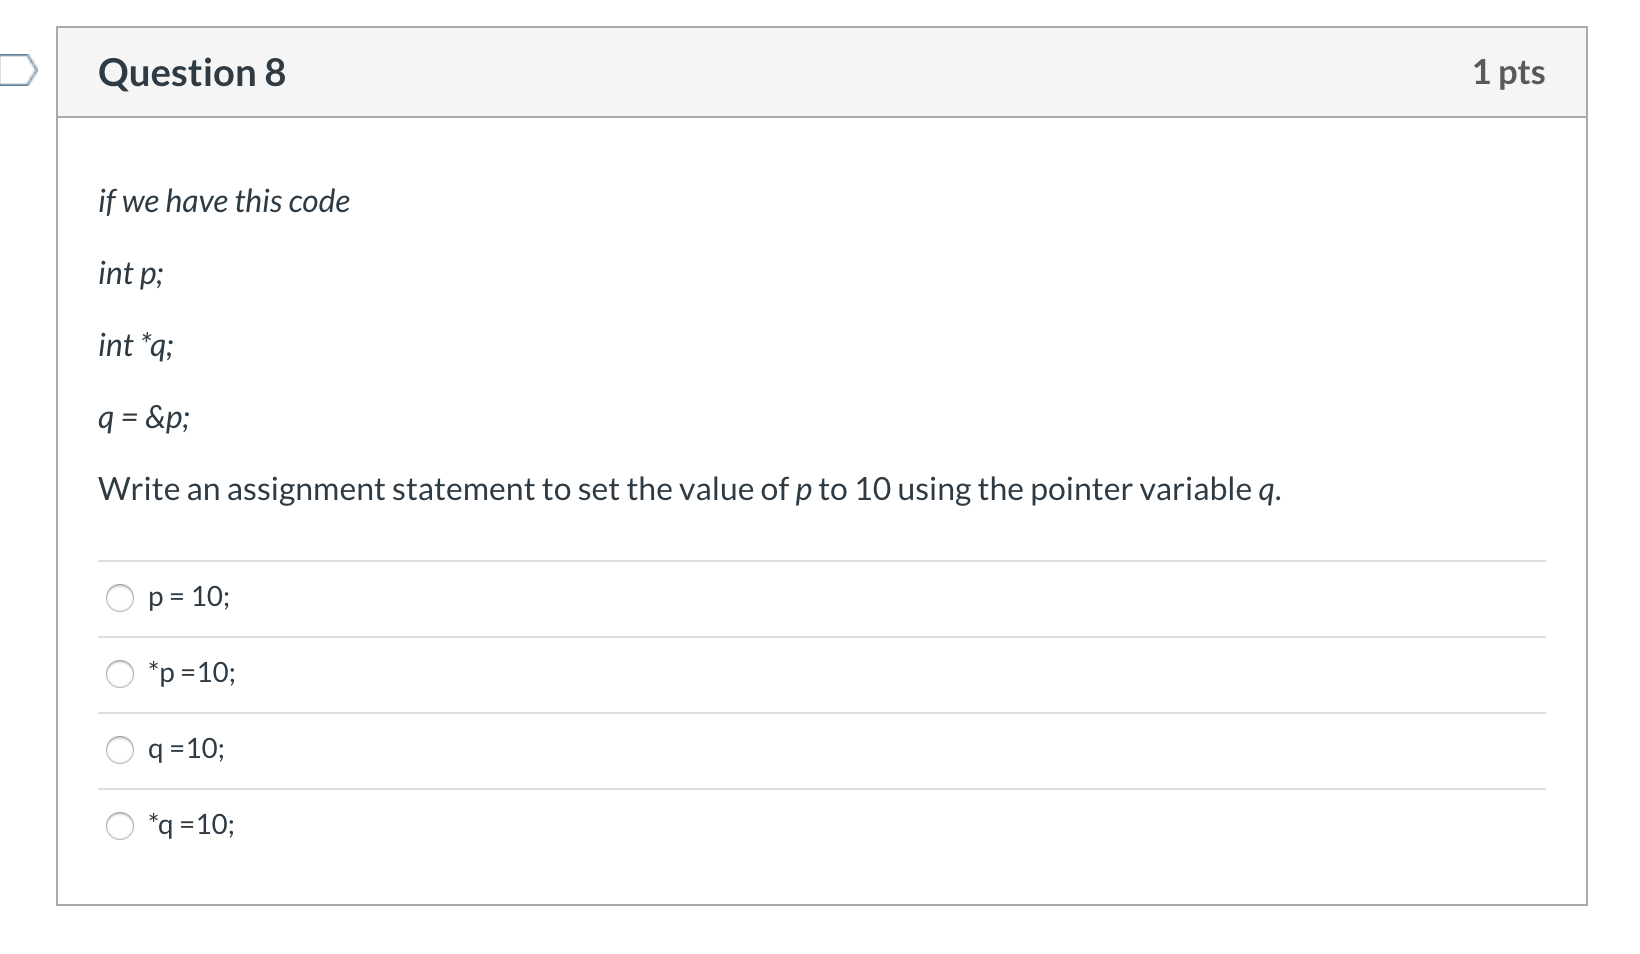Click the 'int p;' code line
Screen dimensions: 1640x954
pos(131,273)
